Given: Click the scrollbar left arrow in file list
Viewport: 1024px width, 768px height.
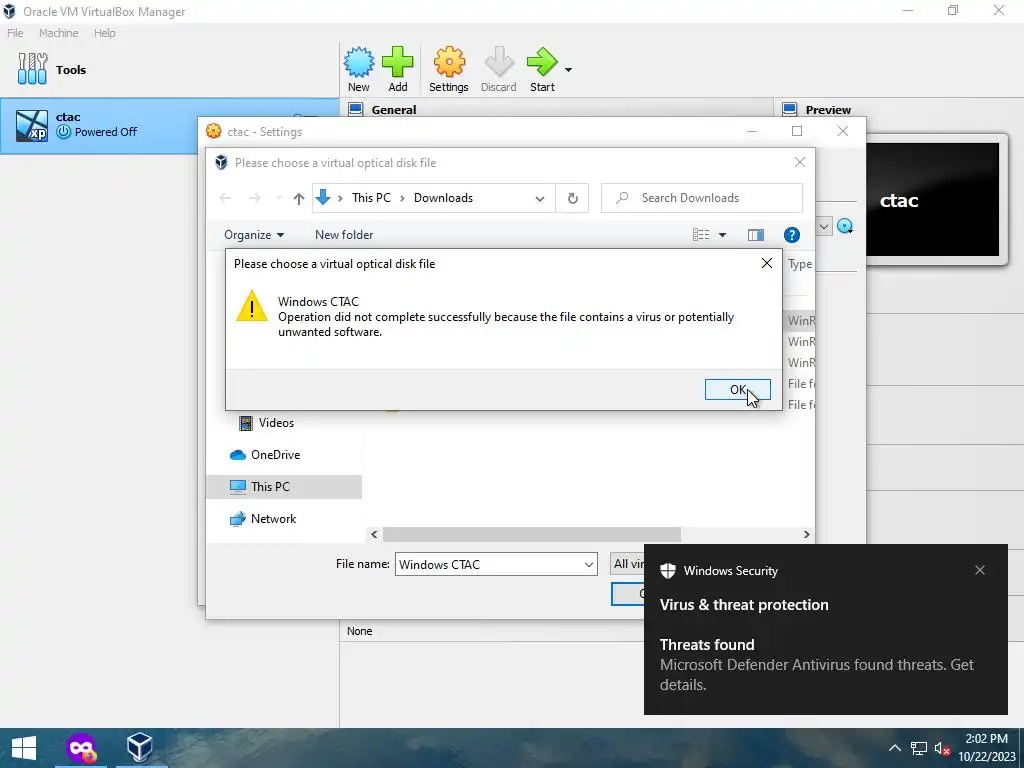Looking at the screenshot, I should pyautogui.click(x=374, y=534).
